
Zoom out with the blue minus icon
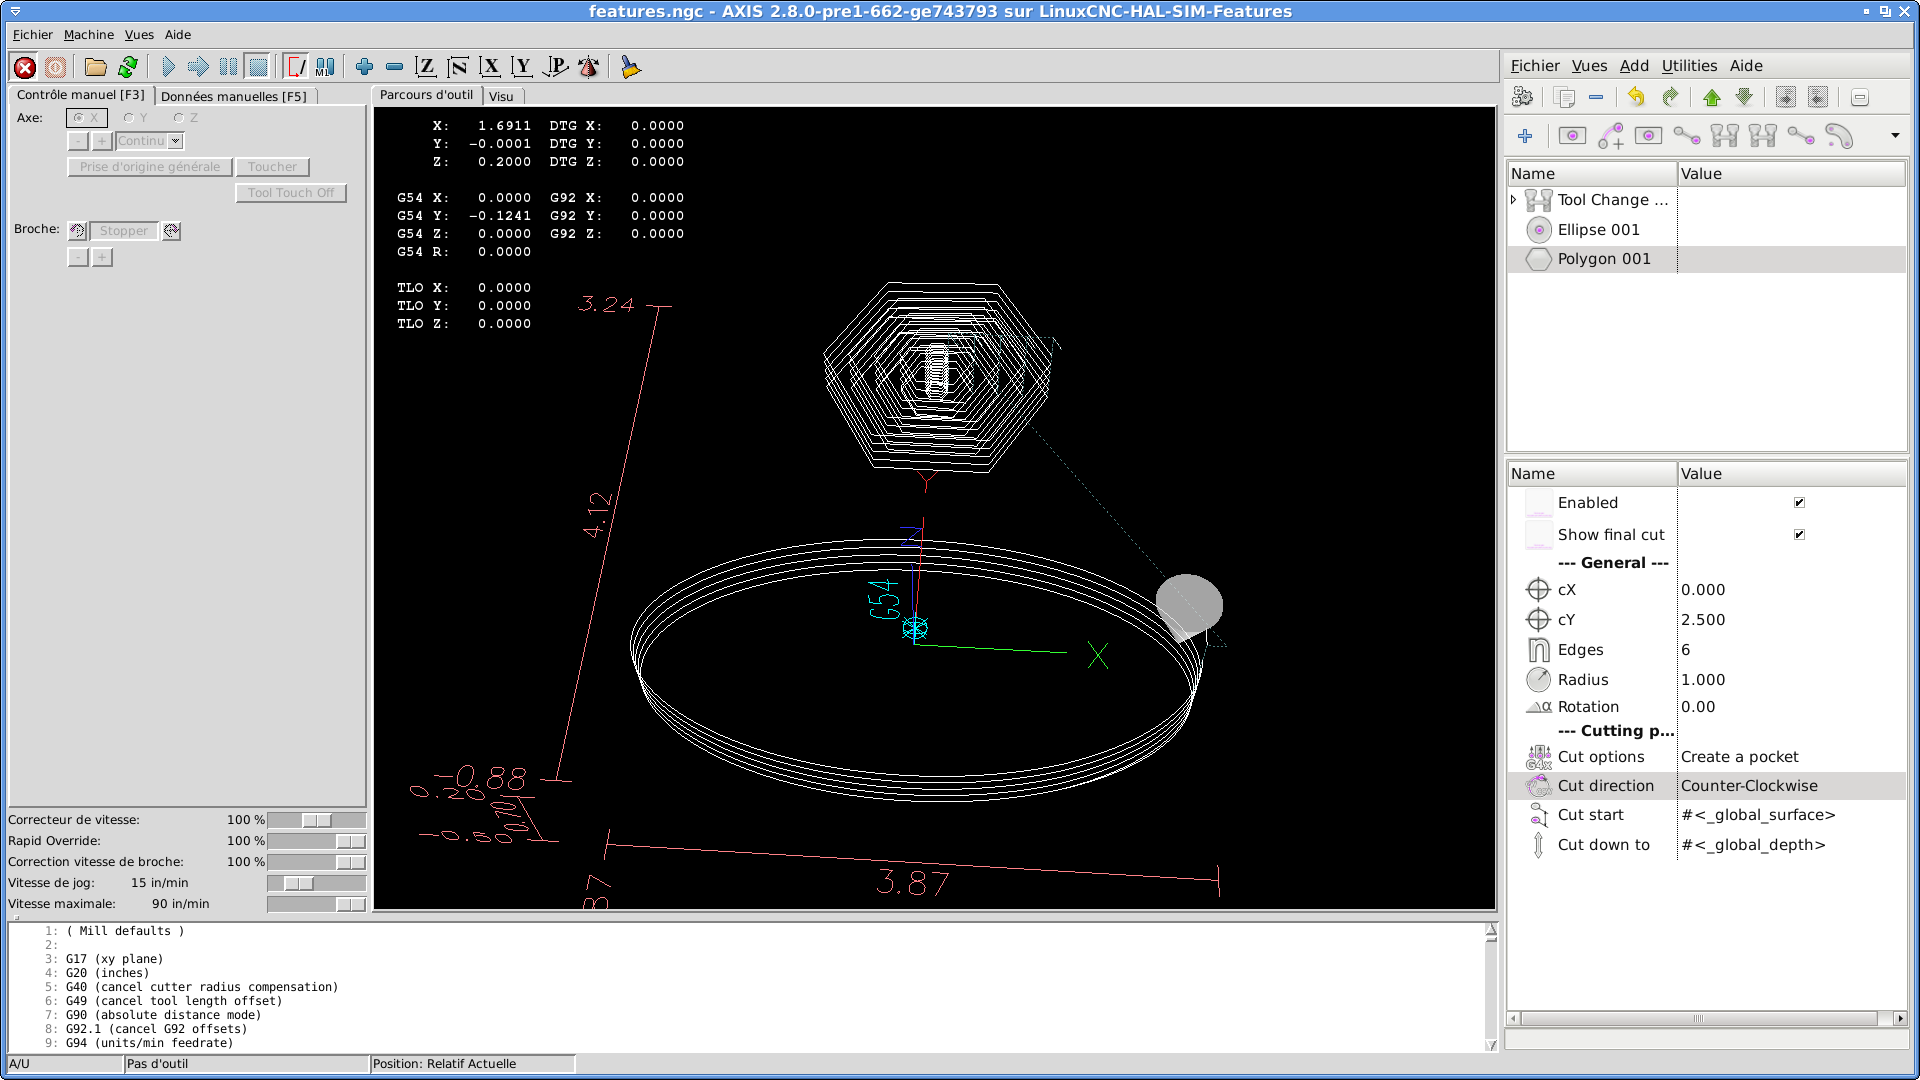[x=394, y=67]
